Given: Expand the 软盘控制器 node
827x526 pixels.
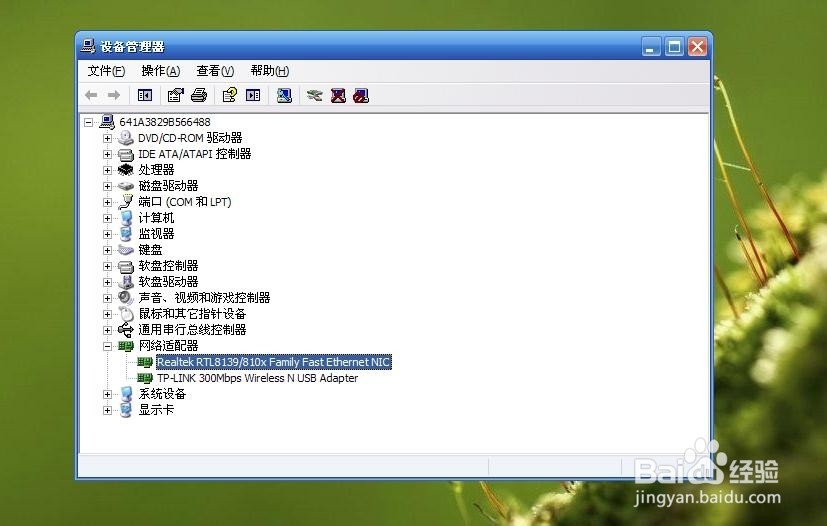Looking at the screenshot, I should [x=107, y=266].
